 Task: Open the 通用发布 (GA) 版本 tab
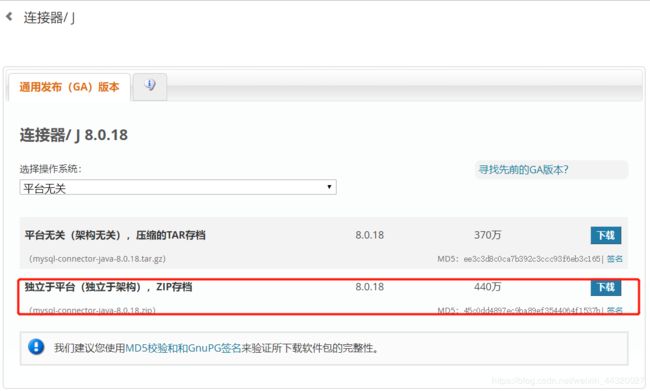tap(69, 87)
